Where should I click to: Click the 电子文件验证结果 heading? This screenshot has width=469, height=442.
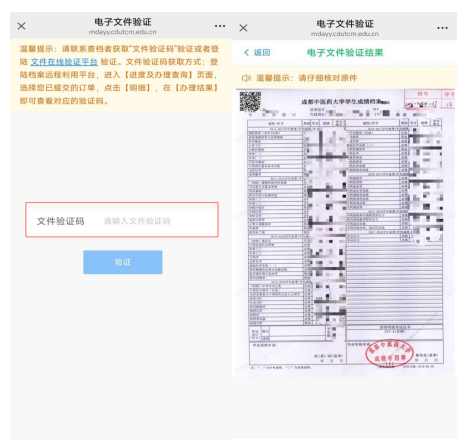pyautogui.click(x=345, y=53)
